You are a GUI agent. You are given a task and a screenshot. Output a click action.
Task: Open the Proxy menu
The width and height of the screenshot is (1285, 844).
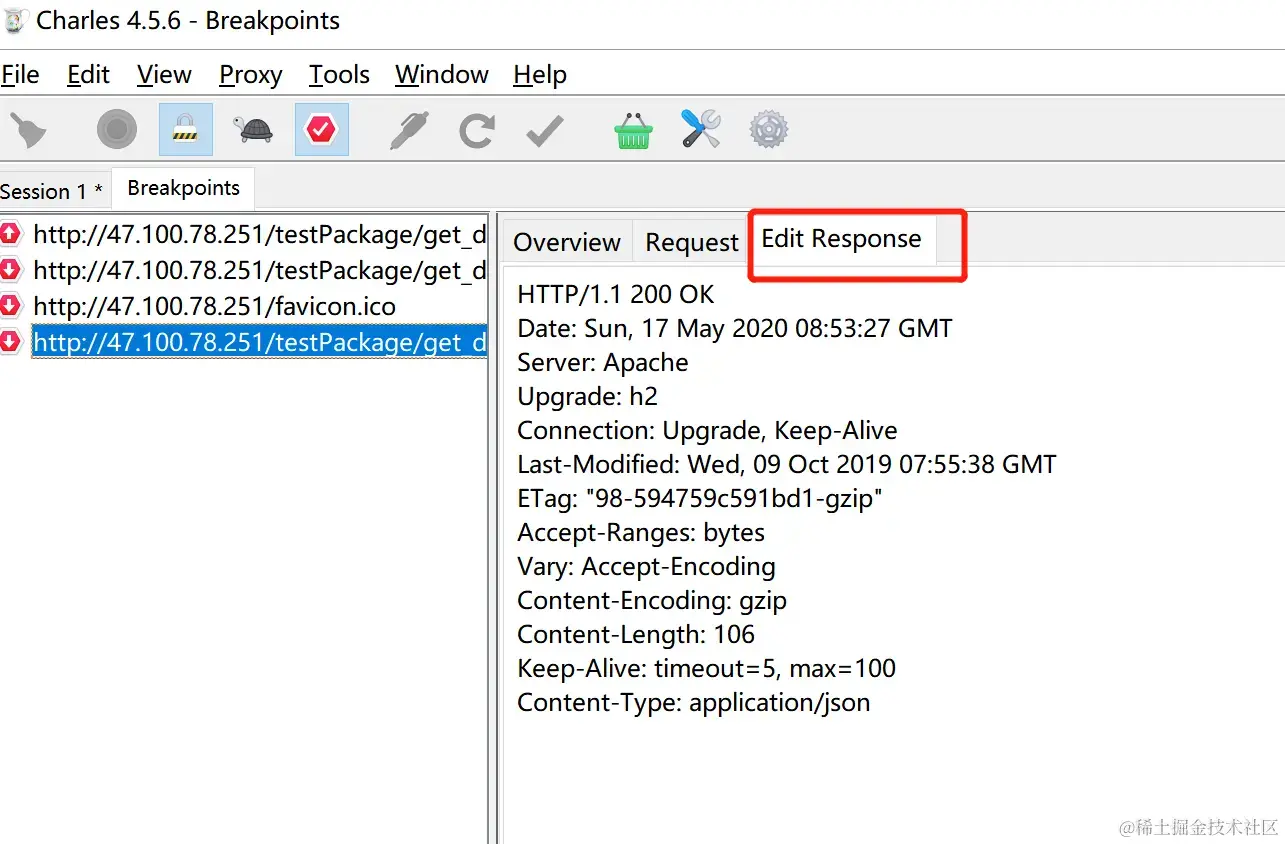(x=250, y=75)
